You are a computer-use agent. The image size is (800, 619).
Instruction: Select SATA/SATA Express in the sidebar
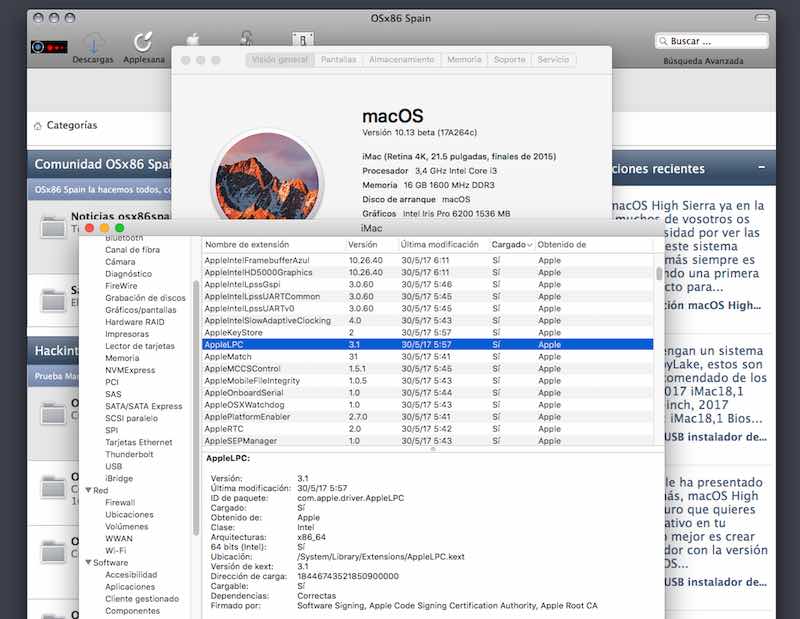(x=144, y=406)
